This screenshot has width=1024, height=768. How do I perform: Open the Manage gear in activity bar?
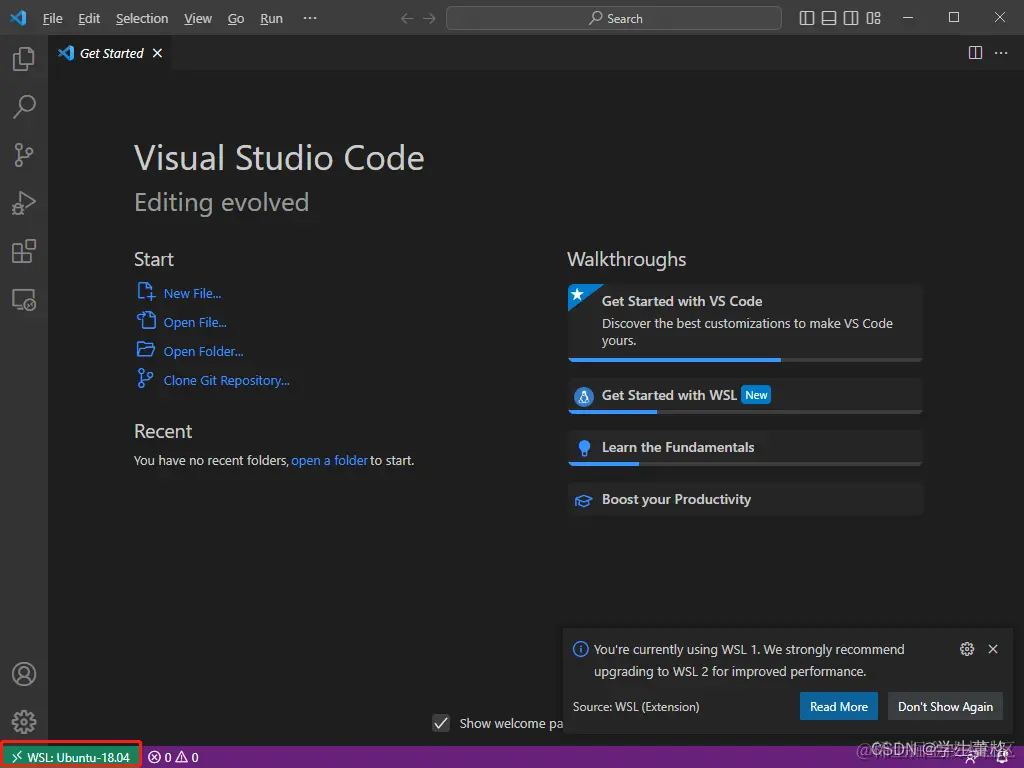pyautogui.click(x=24, y=722)
